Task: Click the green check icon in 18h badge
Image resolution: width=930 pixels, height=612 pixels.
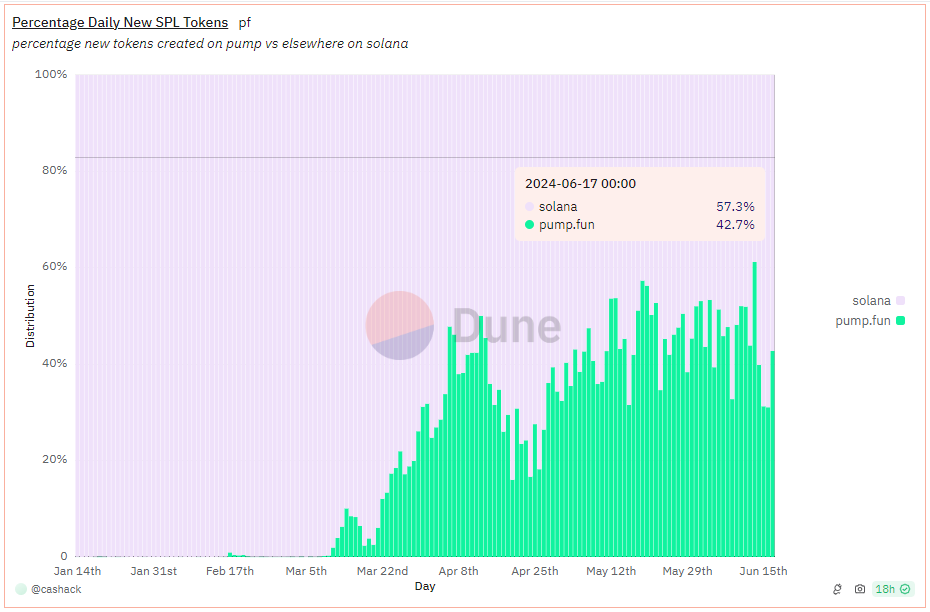Action: click(905, 589)
